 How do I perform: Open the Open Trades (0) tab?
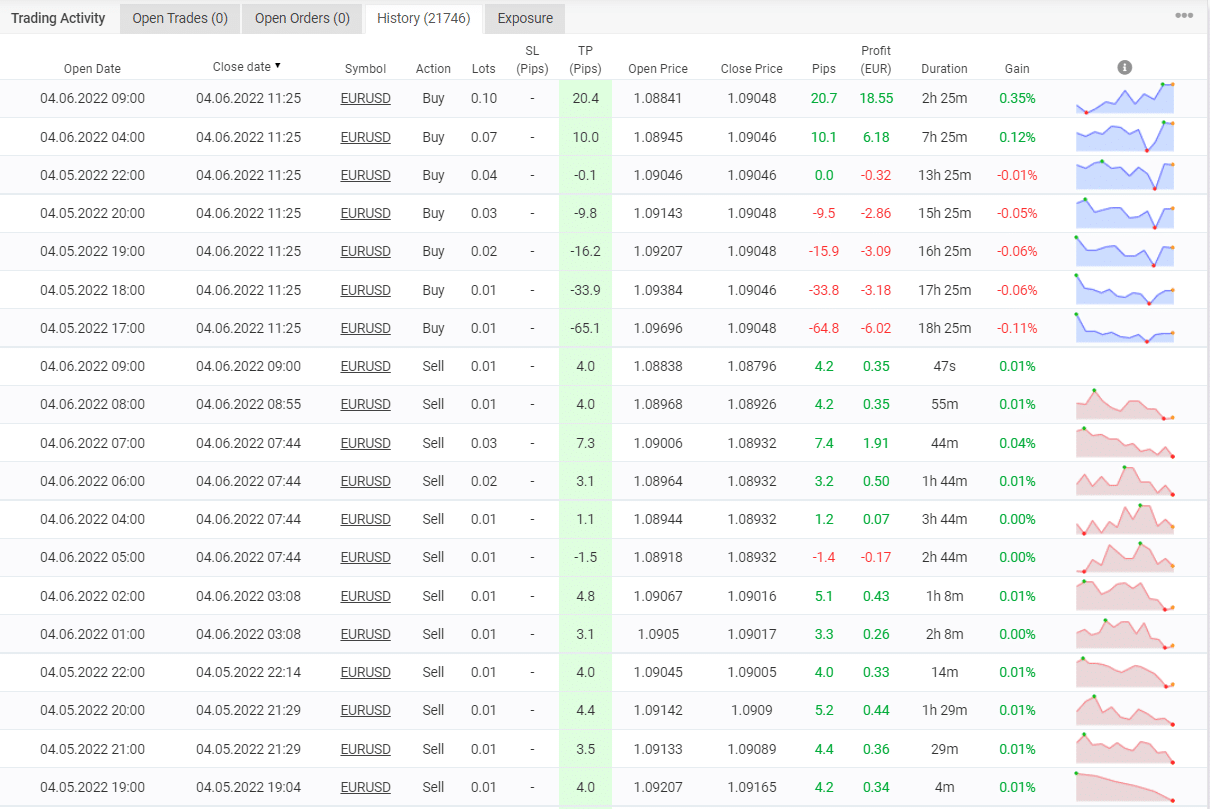[179, 18]
